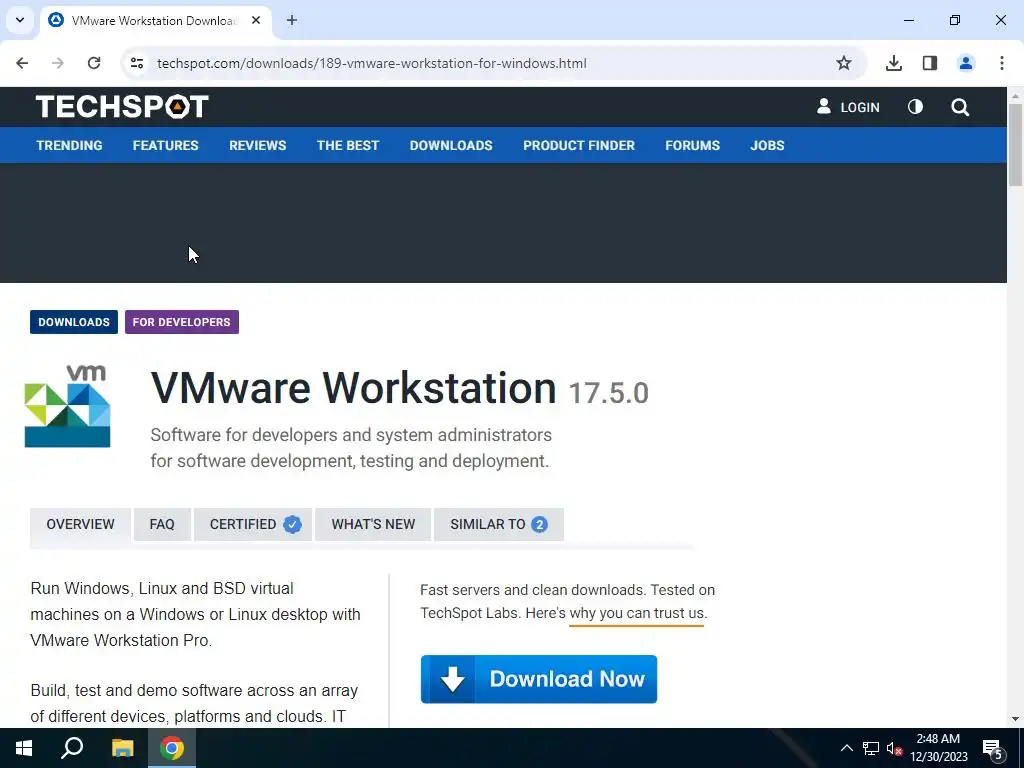Click the DOWNLOADS category badge
1024x768 pixels.
point(74,322)
